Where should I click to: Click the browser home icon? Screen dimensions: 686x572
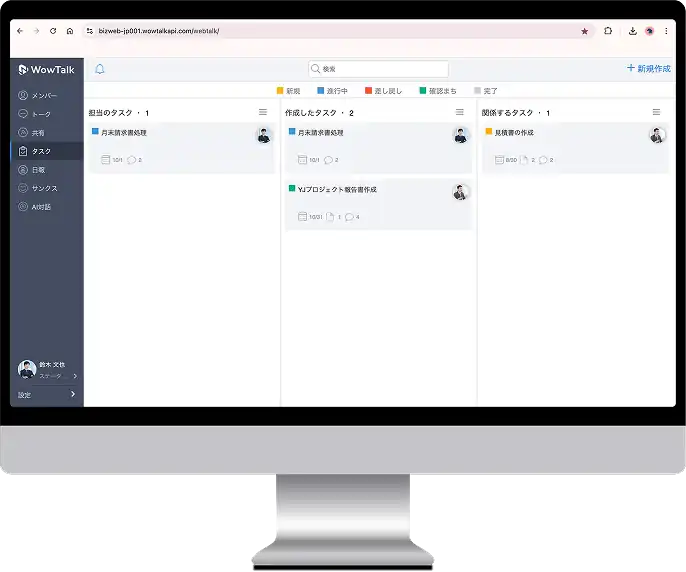70,31
